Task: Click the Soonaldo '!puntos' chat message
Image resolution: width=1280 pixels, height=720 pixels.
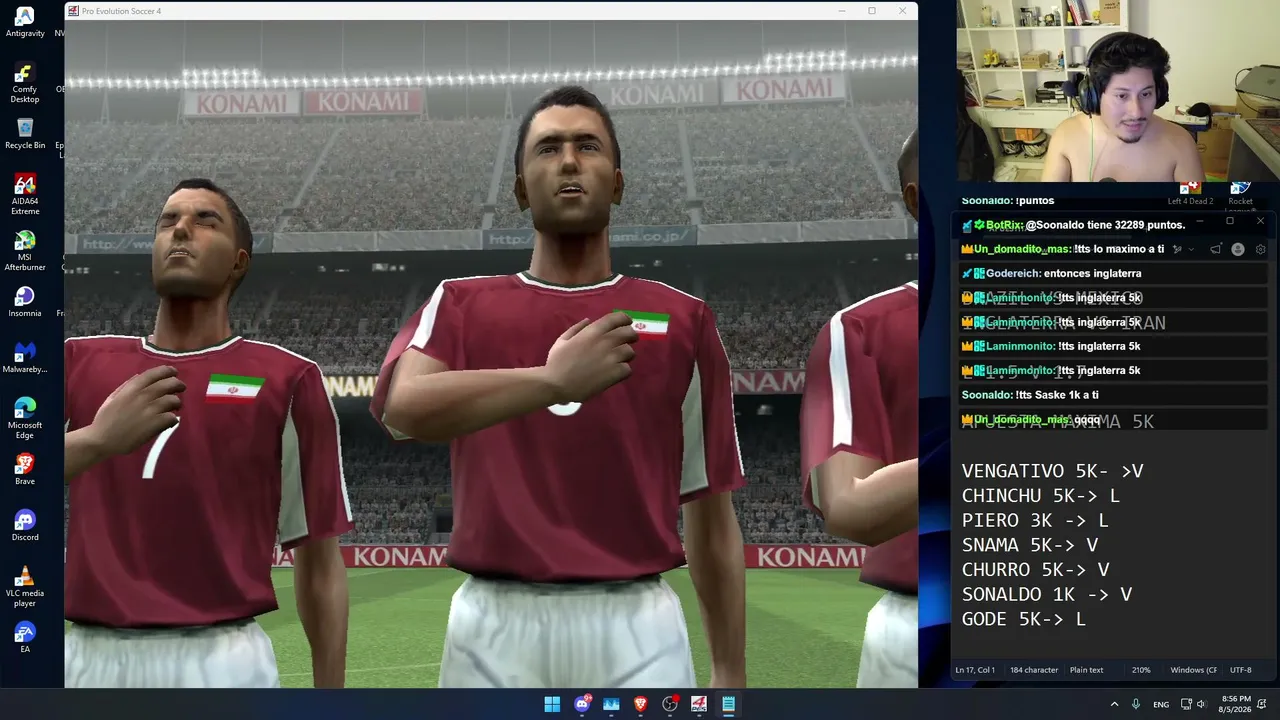Action: [1008, 201]
